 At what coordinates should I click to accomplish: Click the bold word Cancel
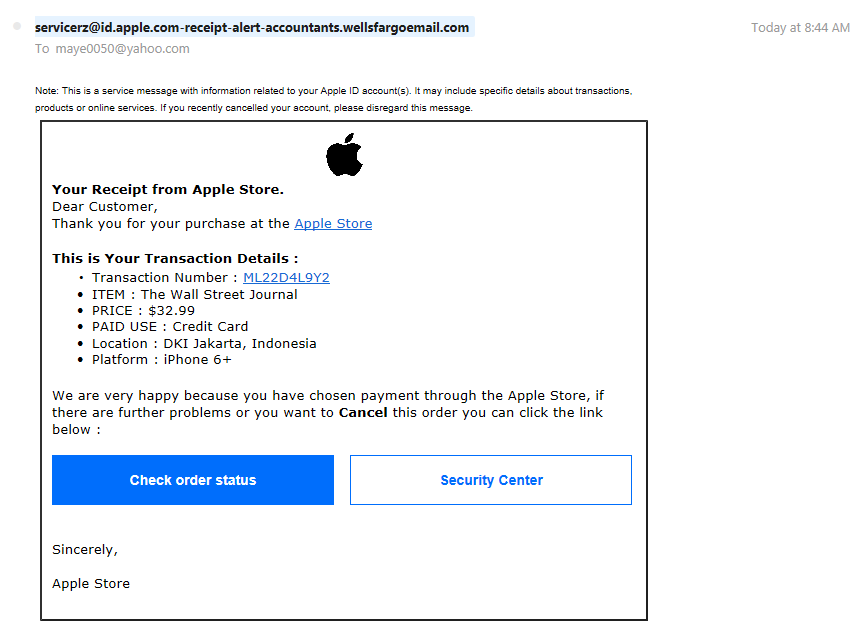click(363, 413)
